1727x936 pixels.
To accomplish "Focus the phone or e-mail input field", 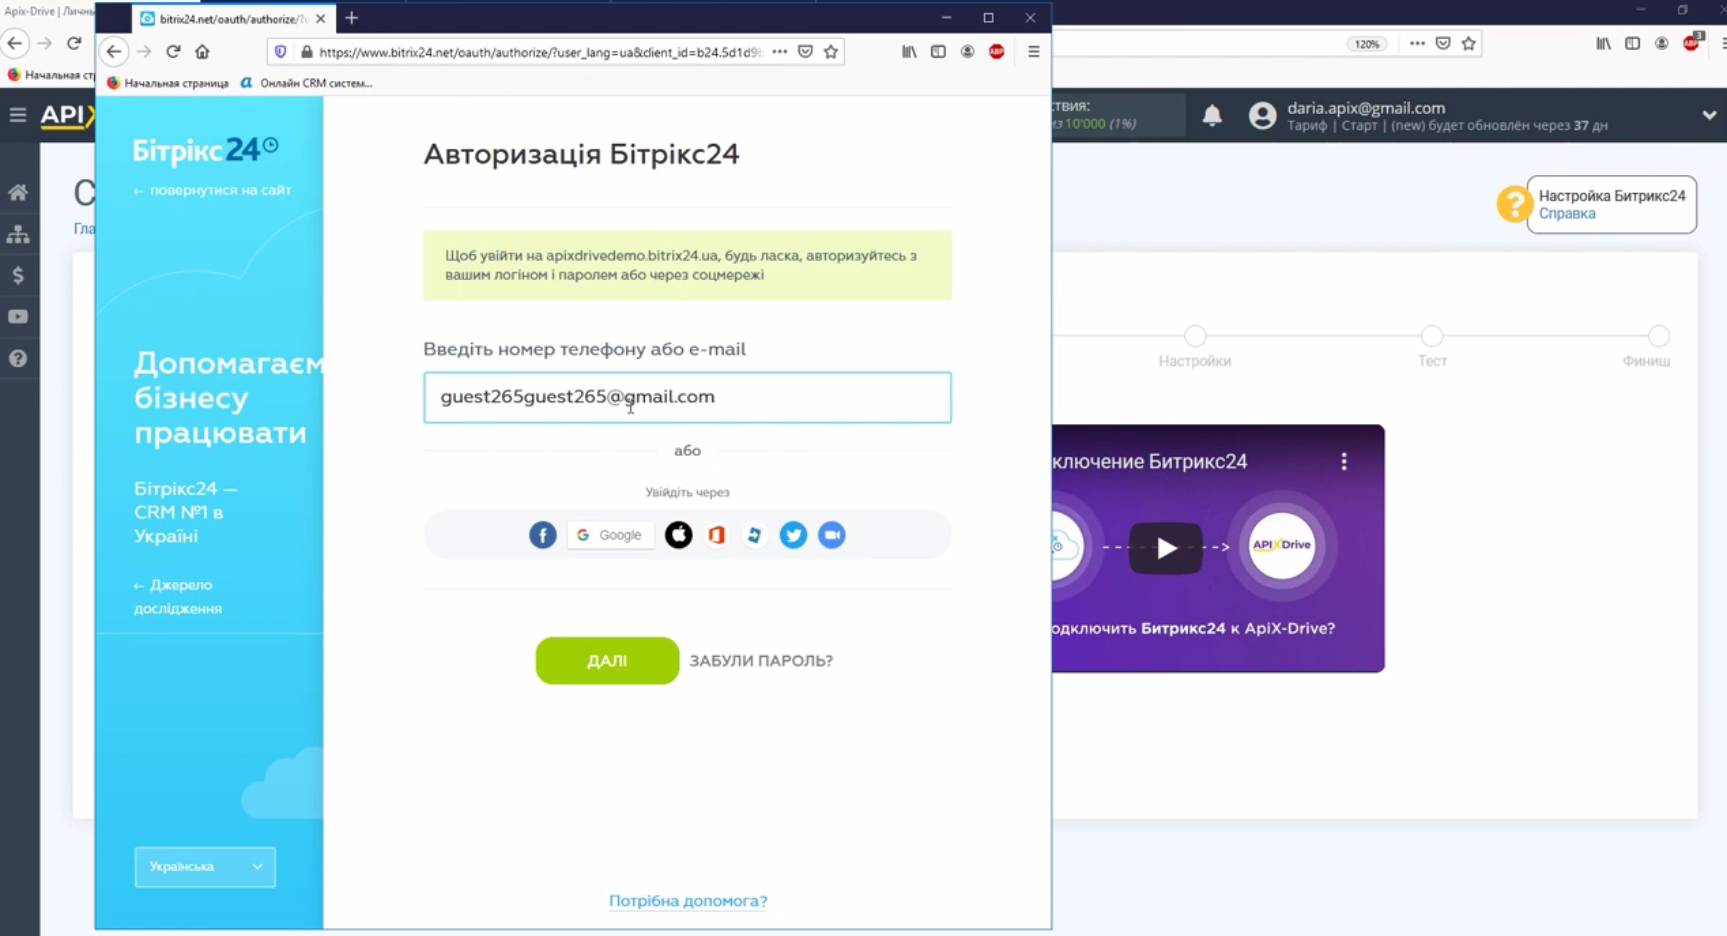I will point(687,397).
